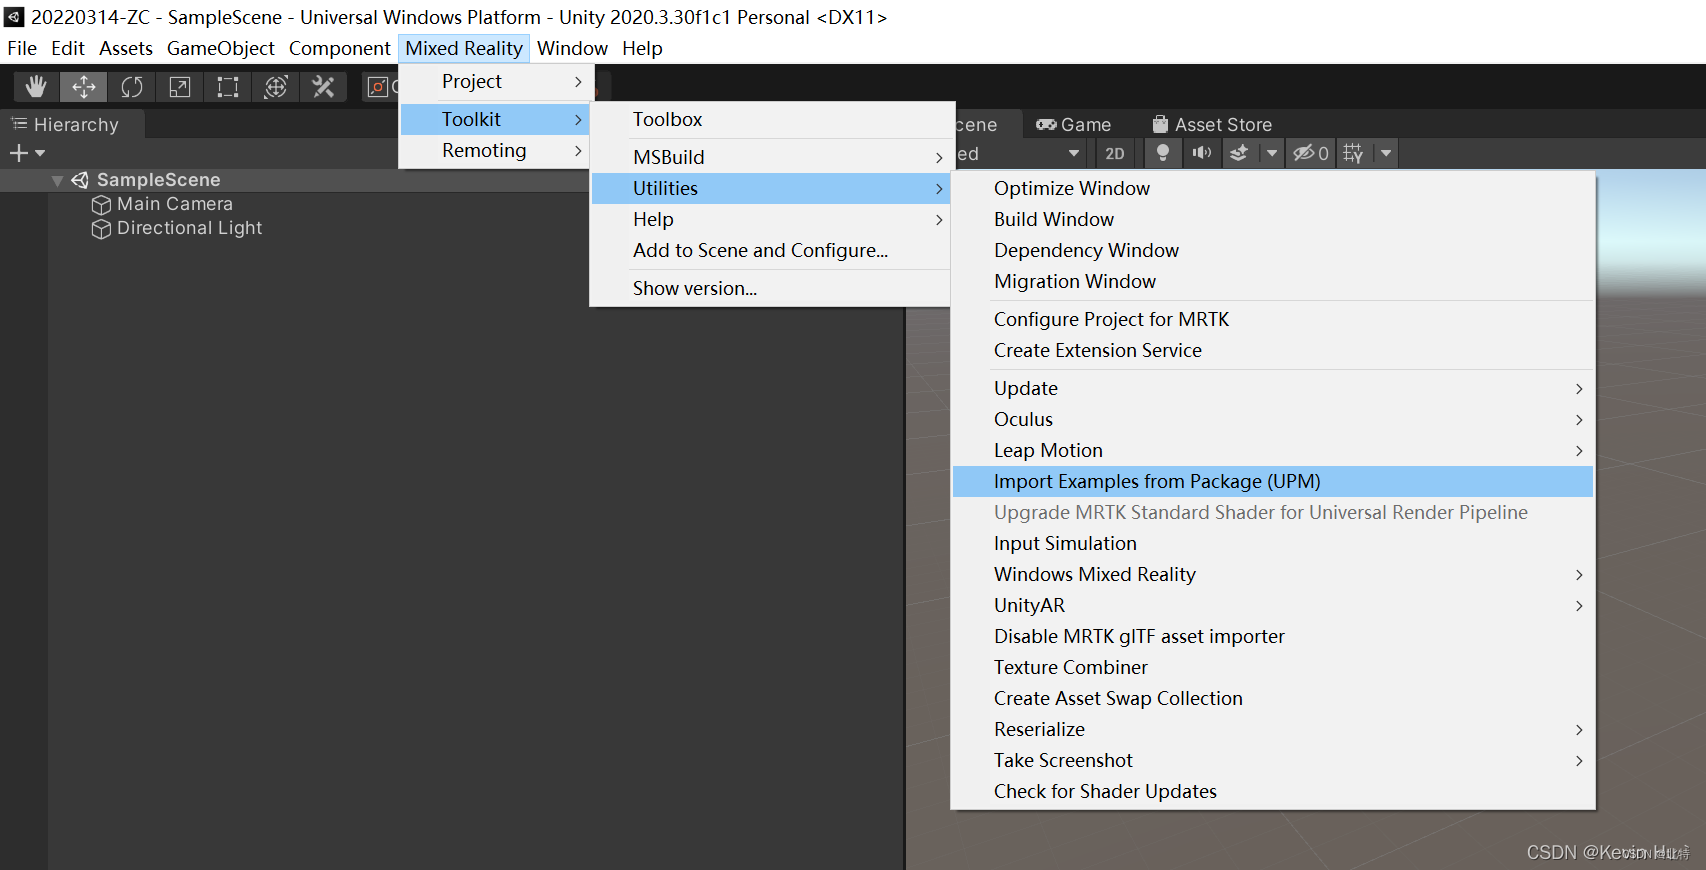
Task: Open Optimize Window
Action: point(1273,188)
